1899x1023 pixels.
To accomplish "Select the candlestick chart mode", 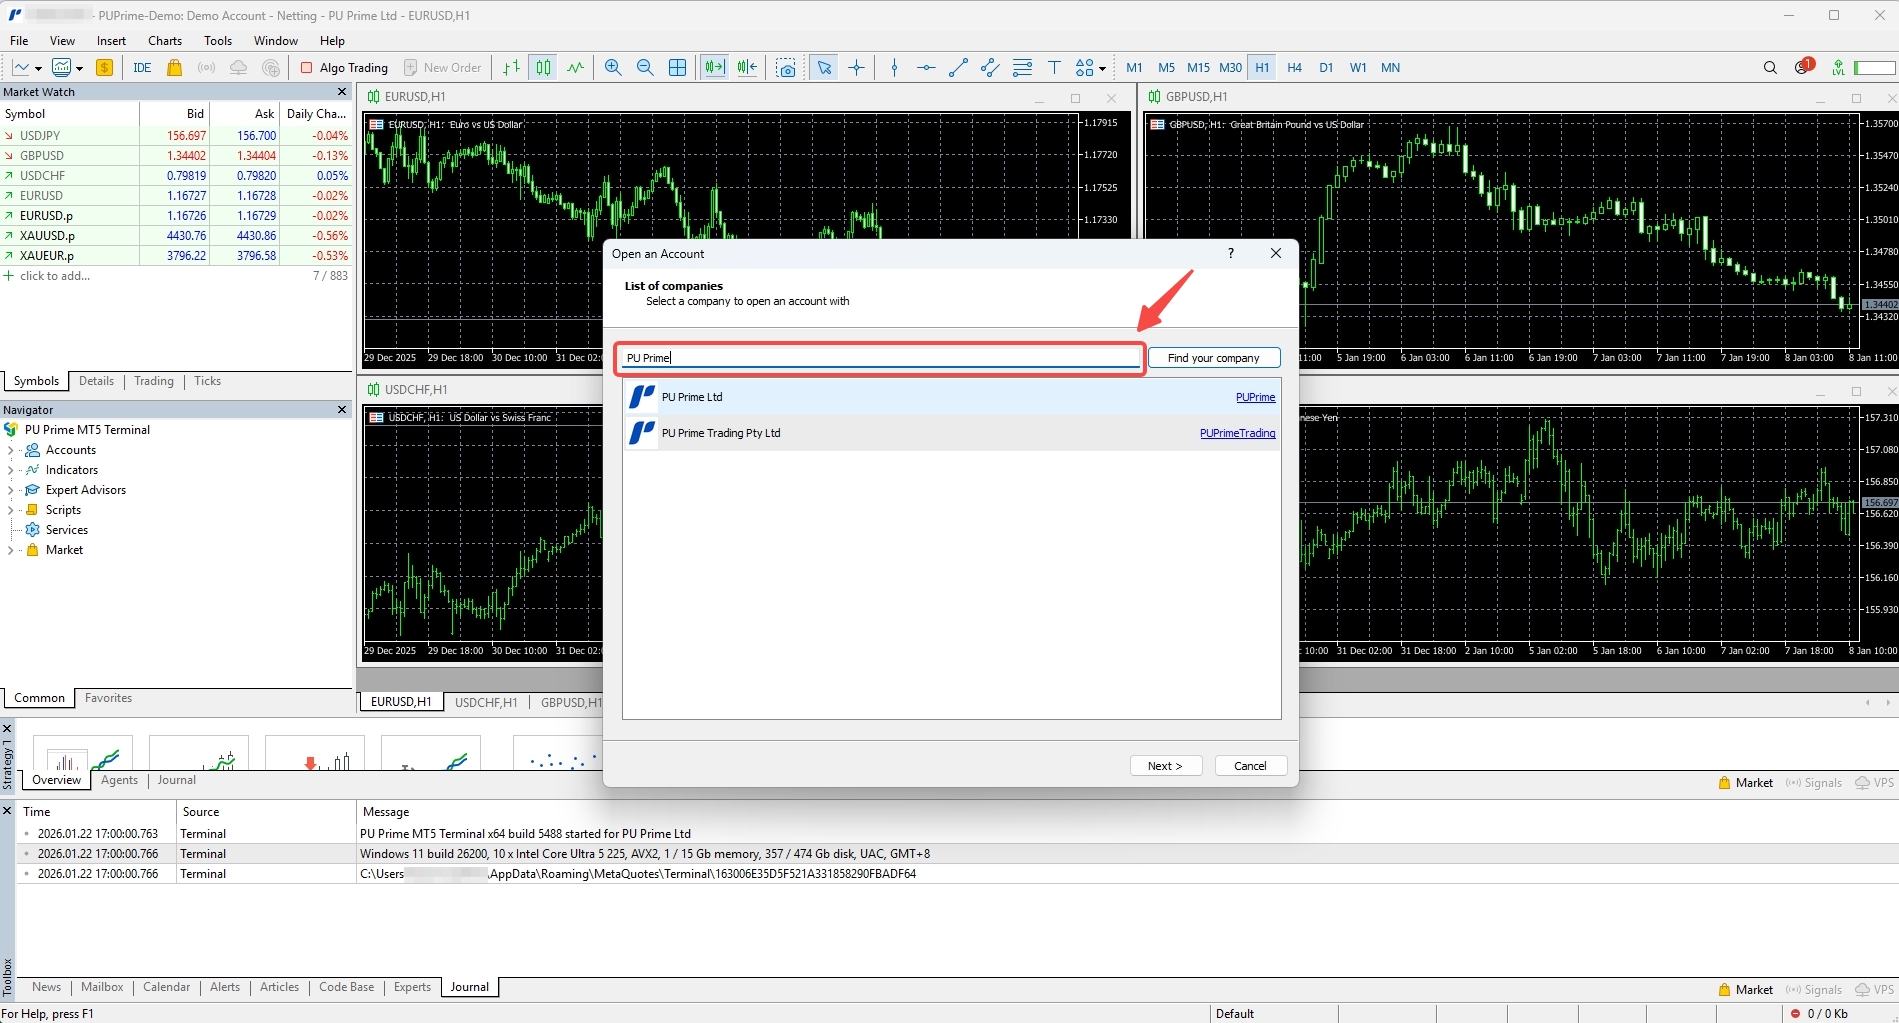I will coord(543,67).
